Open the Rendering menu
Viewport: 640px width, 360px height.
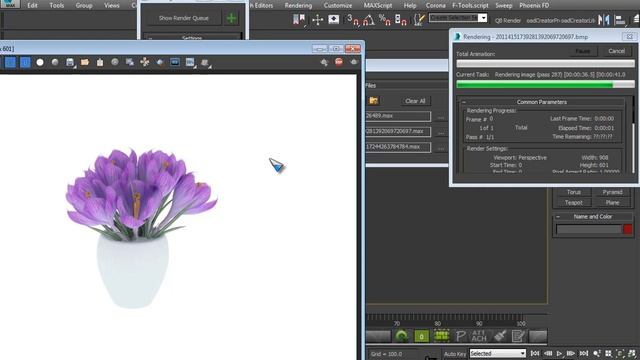point(298,5)
